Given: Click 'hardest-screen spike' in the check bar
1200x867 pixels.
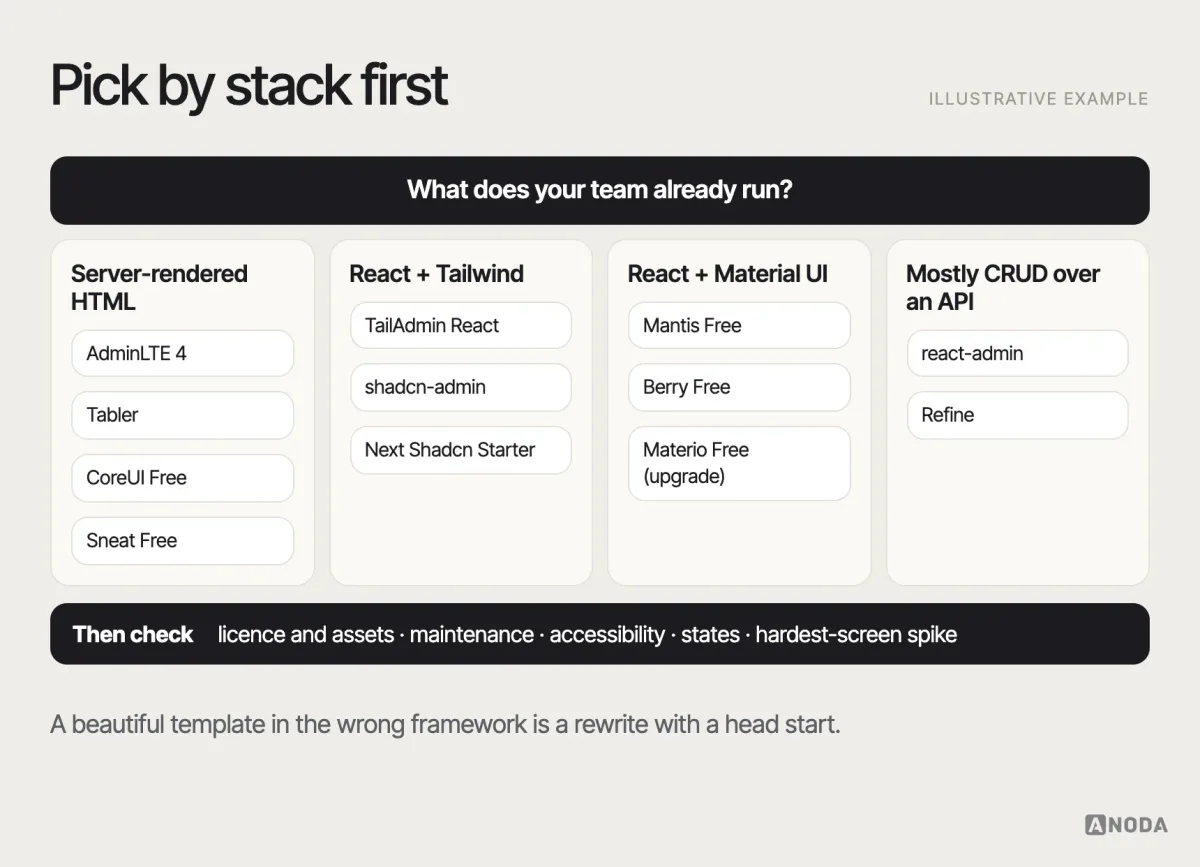Looking at the screenshot, I should pyautogui.click(x=856, y=634).
